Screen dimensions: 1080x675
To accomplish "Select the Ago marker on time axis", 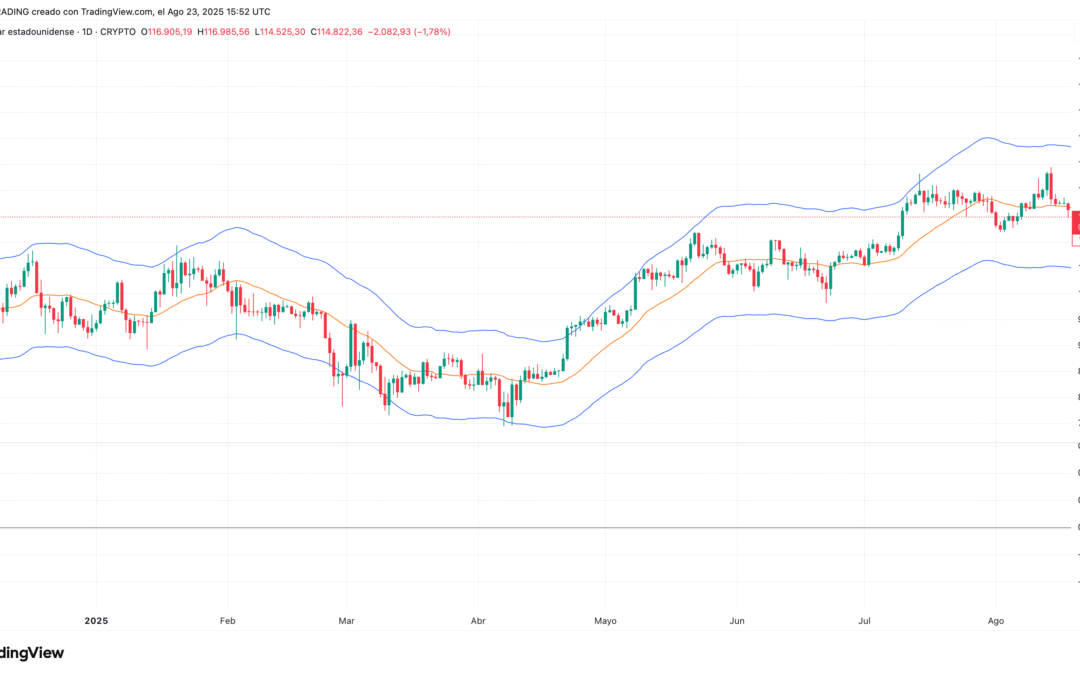I will 995,621.
